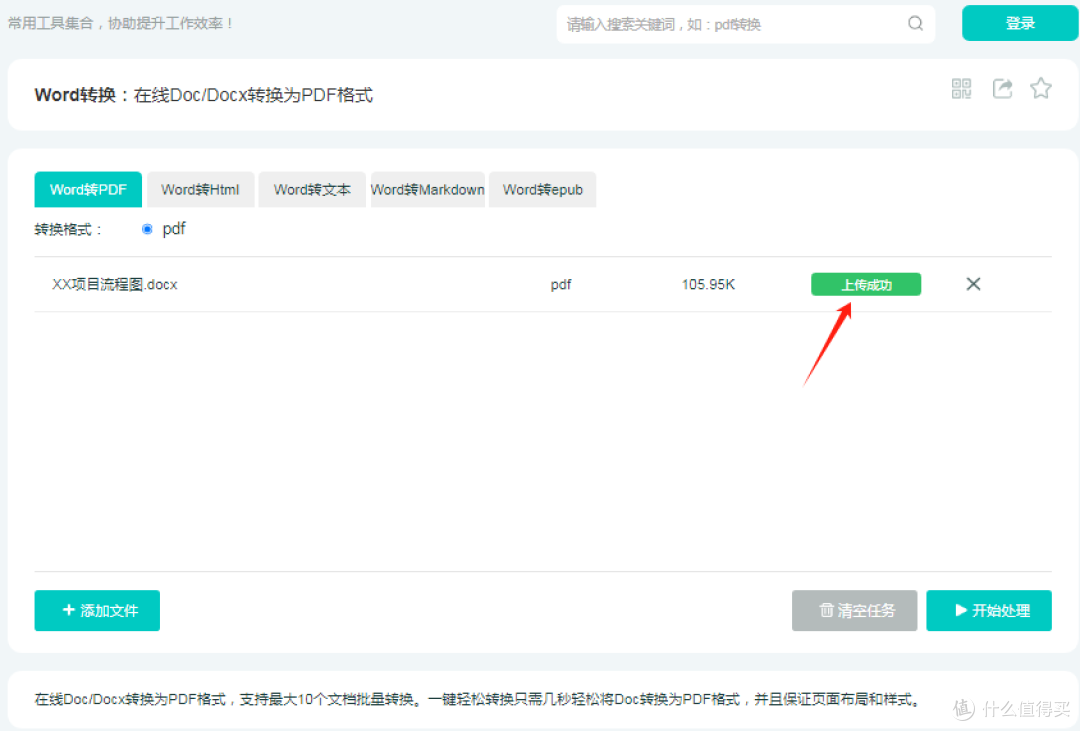Viewport: 1080px width, 731px height.
Task: Click the 添加文件 button
Action: (97, 610)
